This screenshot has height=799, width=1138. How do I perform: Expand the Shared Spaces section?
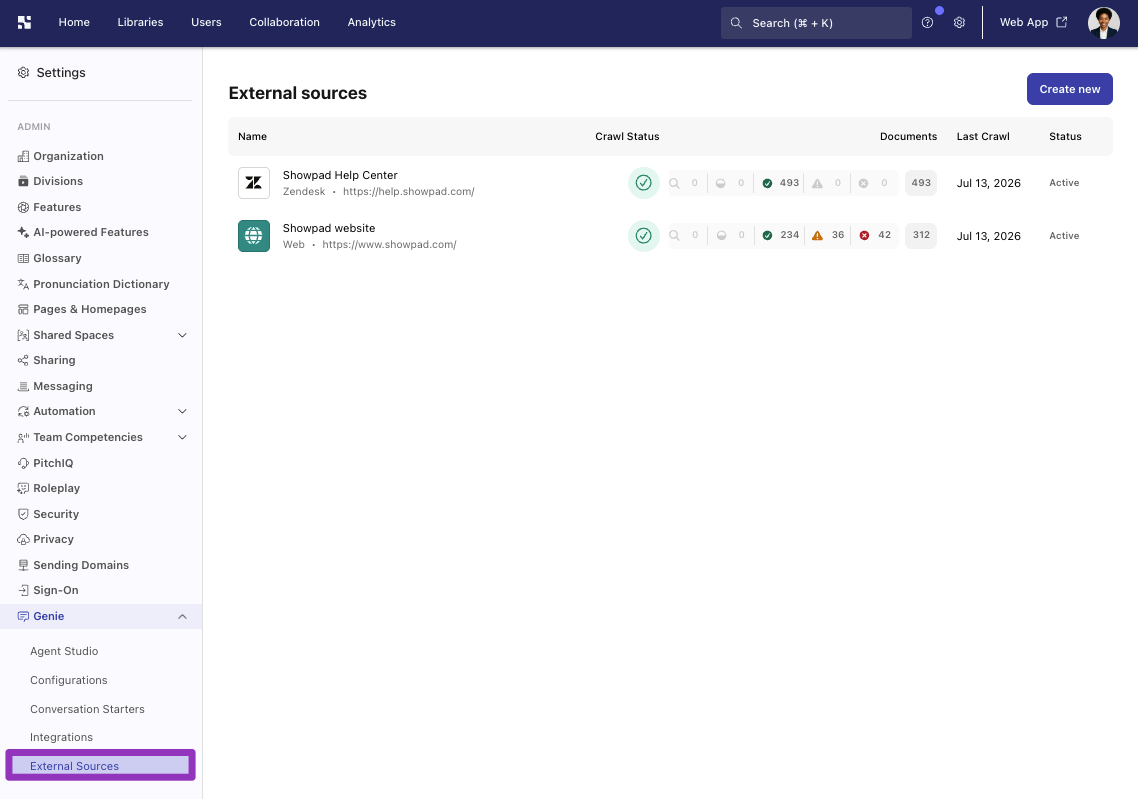182,335
